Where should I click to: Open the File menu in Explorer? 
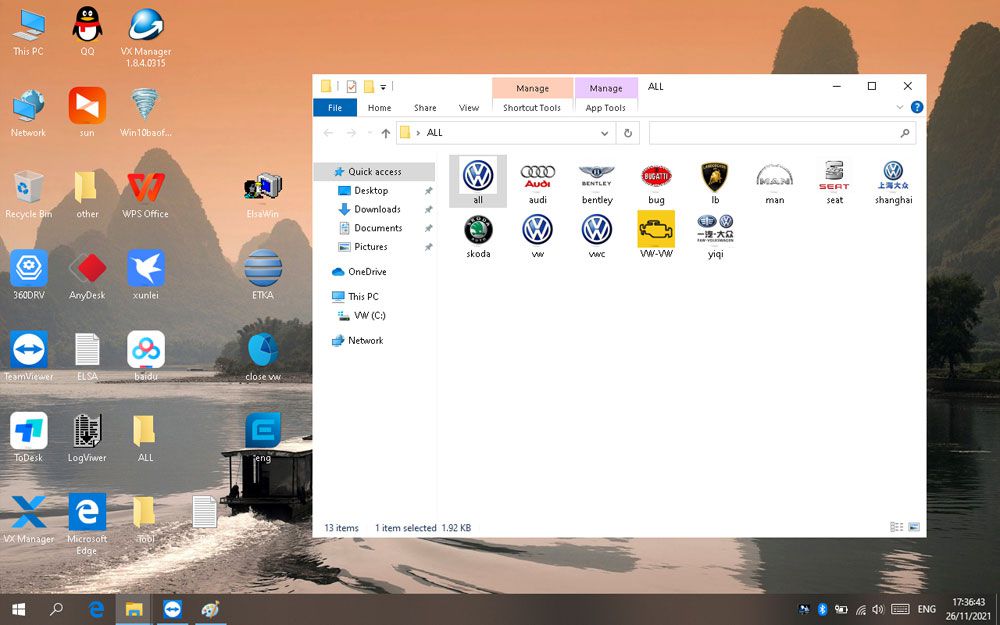pyautogui.click(x=335, y=108)
